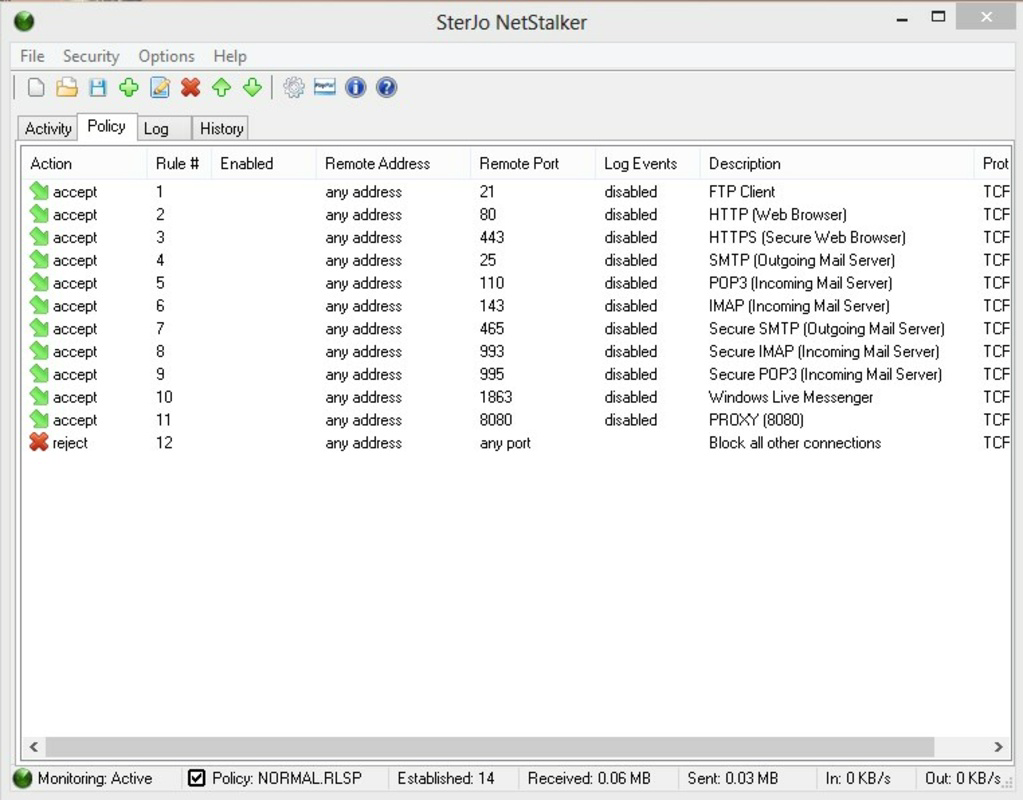Click the green application icon in title bar
The image size is (1023, 800).
pyautogui.click(x=24, y=21)
